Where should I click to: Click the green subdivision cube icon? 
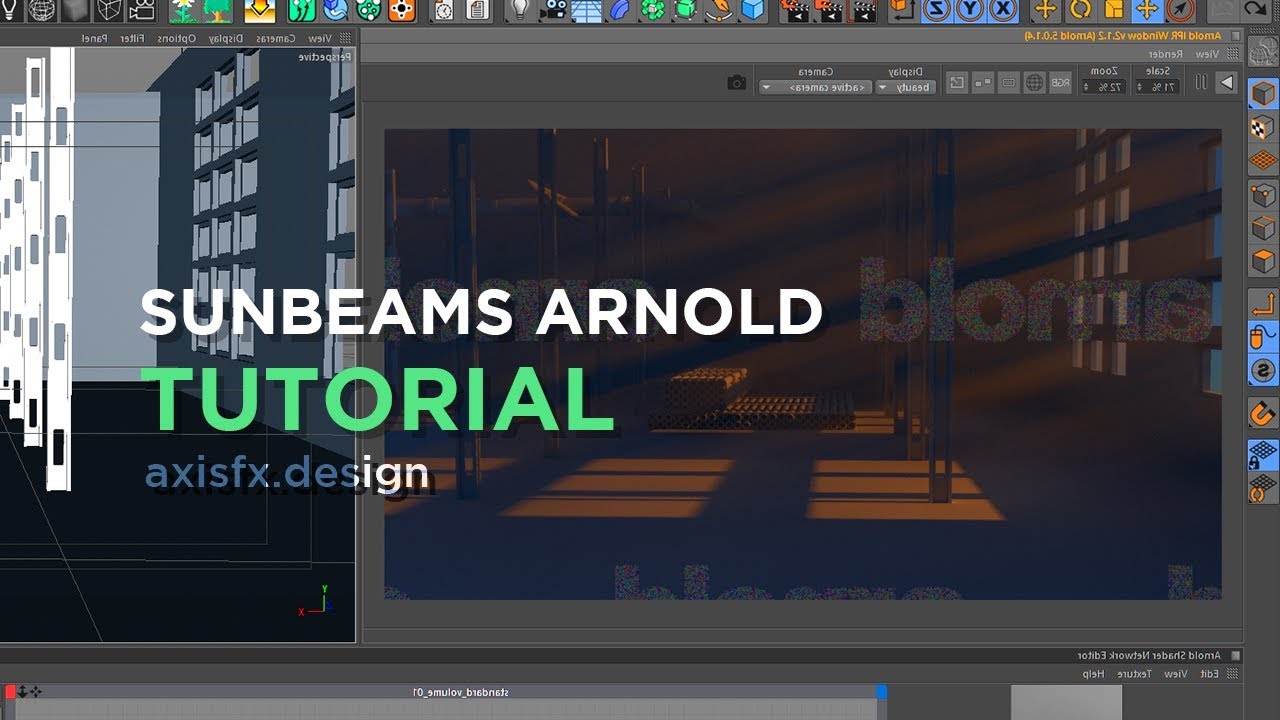tap(685, 10)
